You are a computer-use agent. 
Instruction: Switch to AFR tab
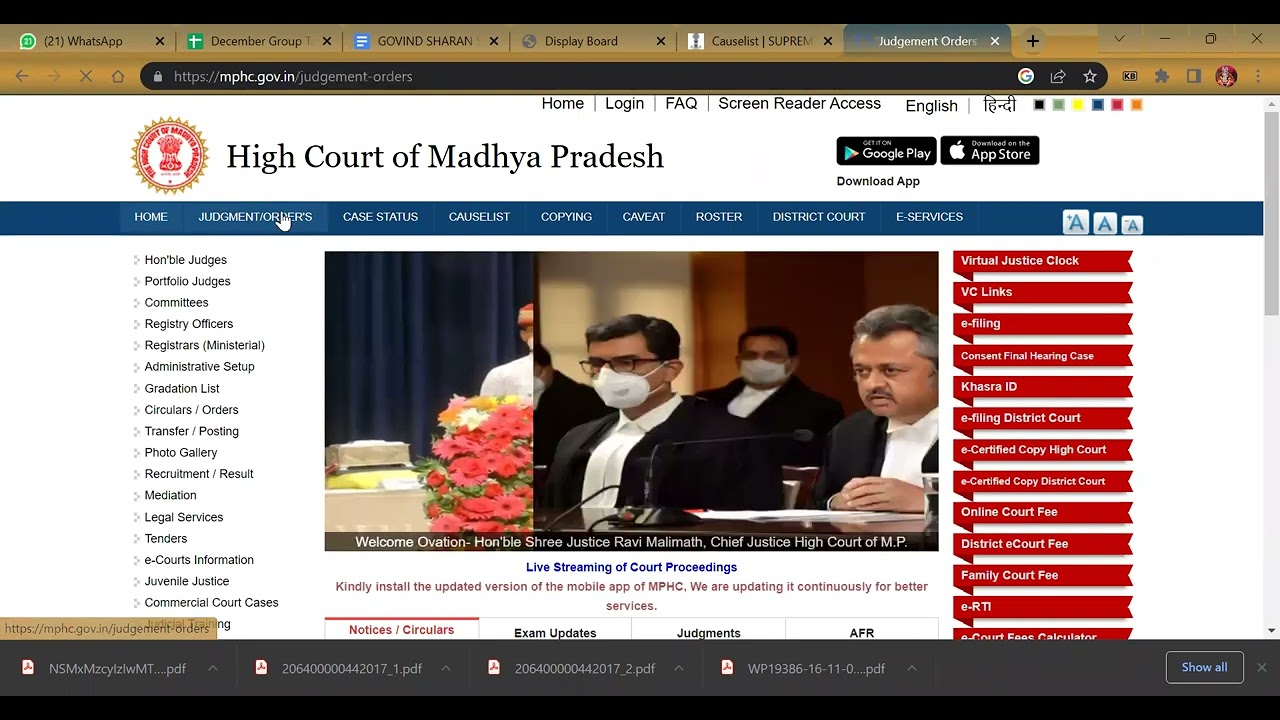point(861,632)
